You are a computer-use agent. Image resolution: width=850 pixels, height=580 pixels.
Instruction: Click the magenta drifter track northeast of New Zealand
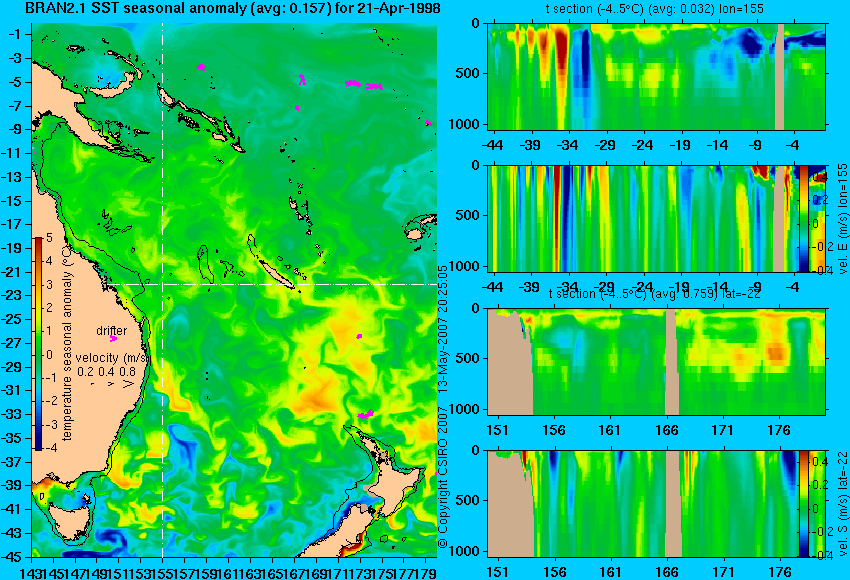pos(366,414)
